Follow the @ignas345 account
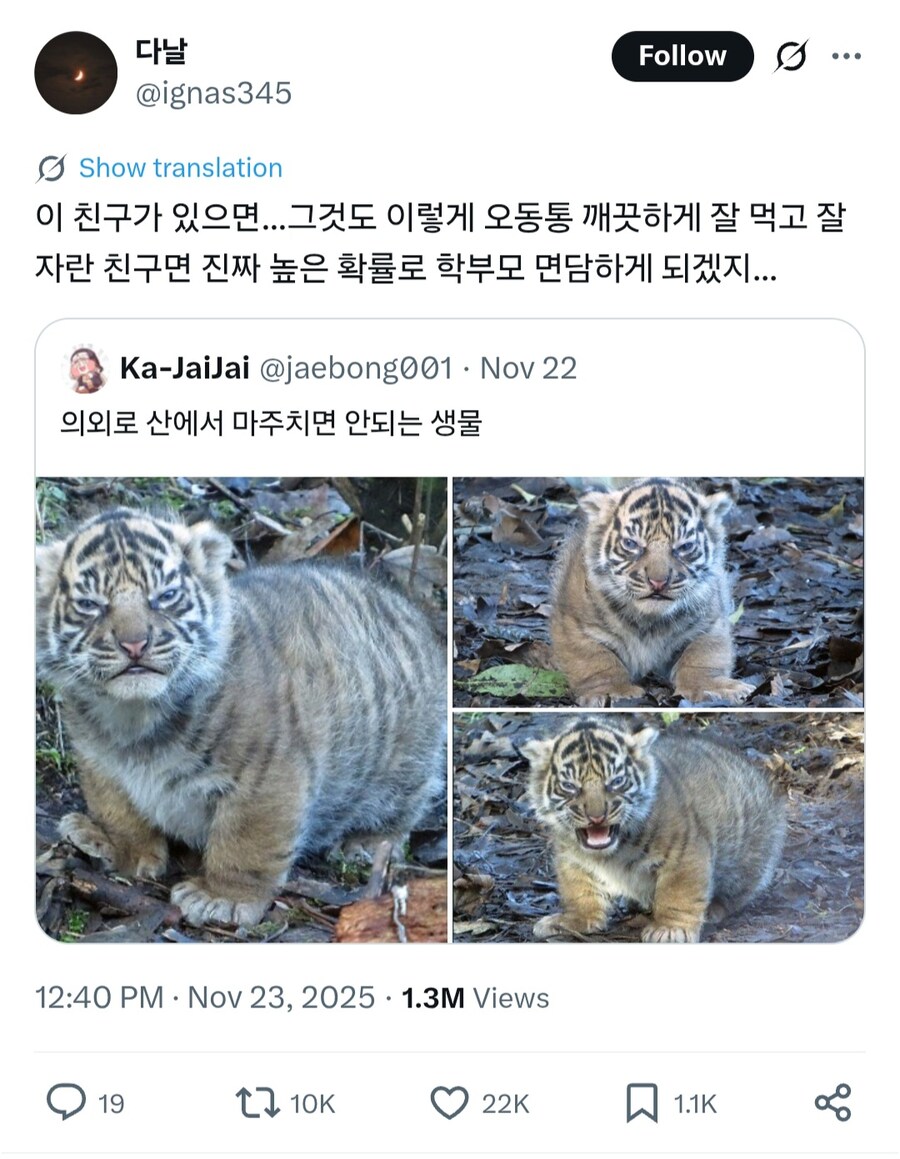 (x=682, y=57)
